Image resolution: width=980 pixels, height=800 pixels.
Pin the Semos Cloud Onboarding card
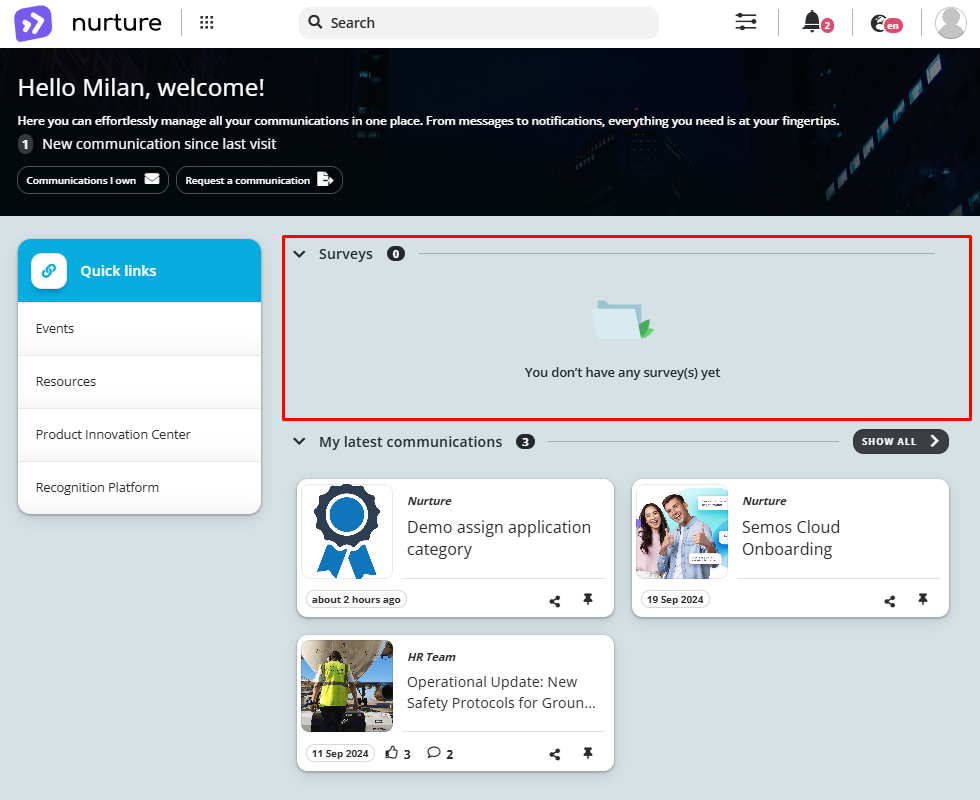(922, 599)
